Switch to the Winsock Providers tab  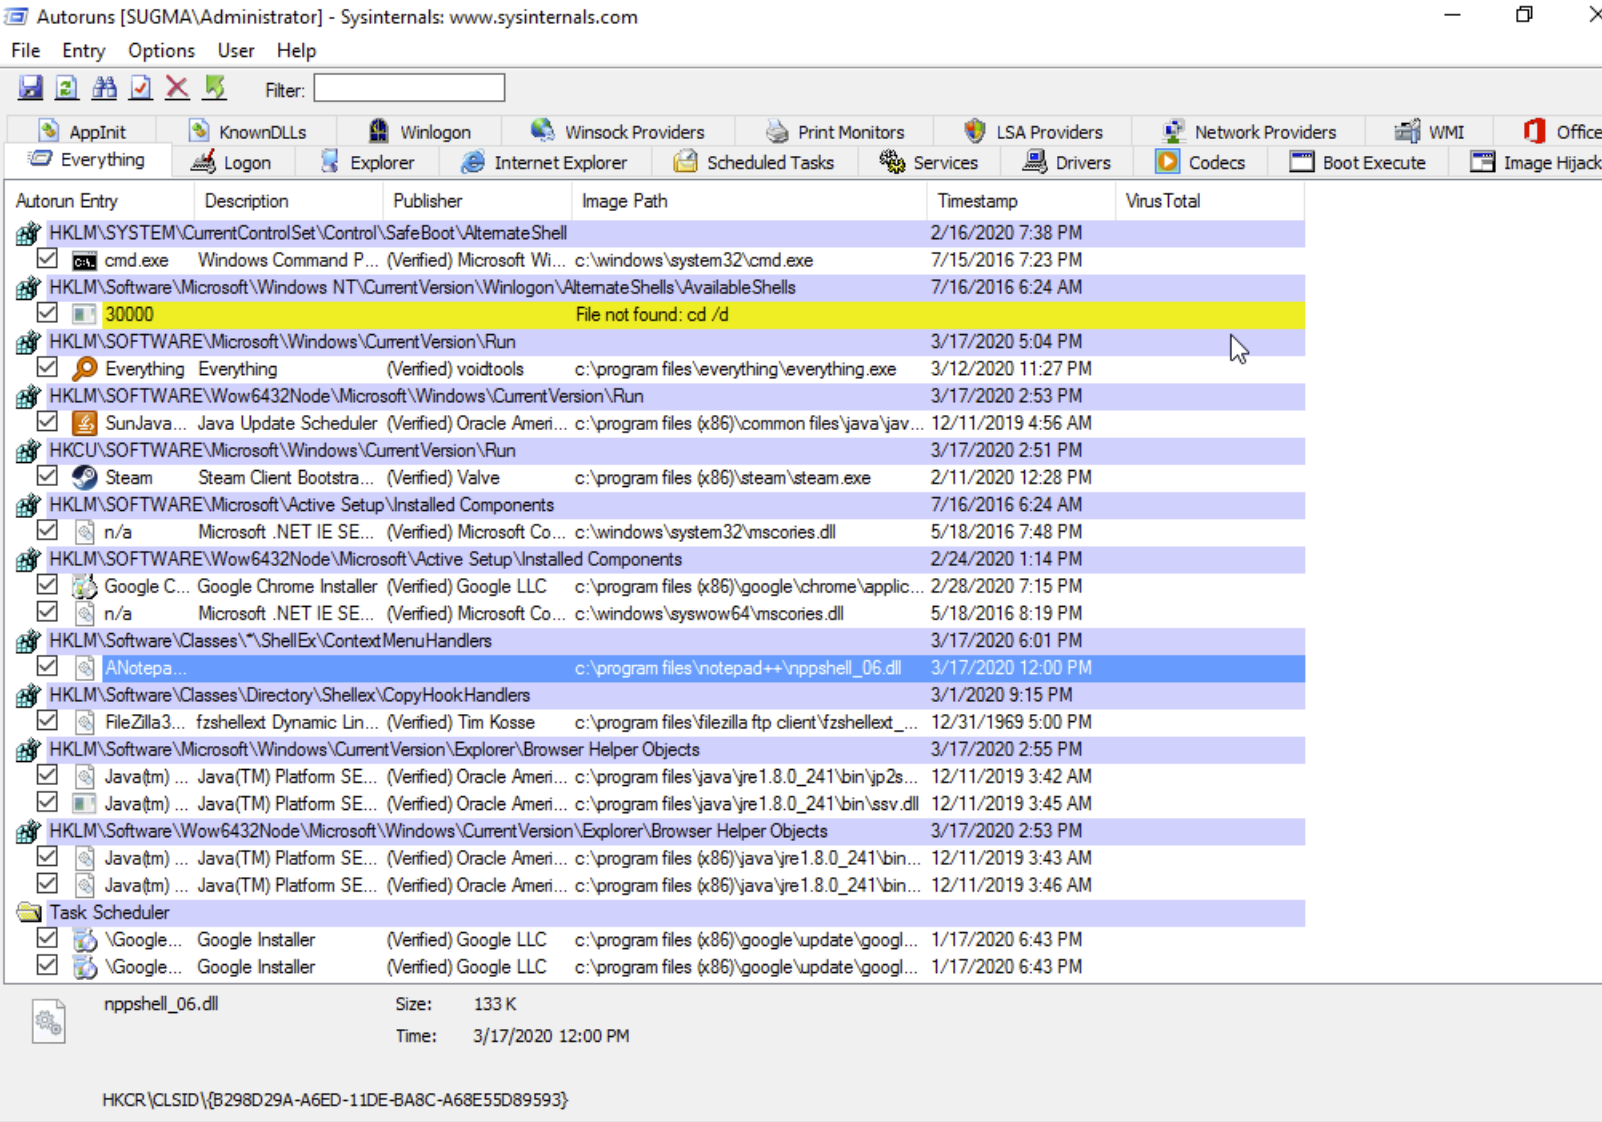pyautogui.click(x=618, y=132)
